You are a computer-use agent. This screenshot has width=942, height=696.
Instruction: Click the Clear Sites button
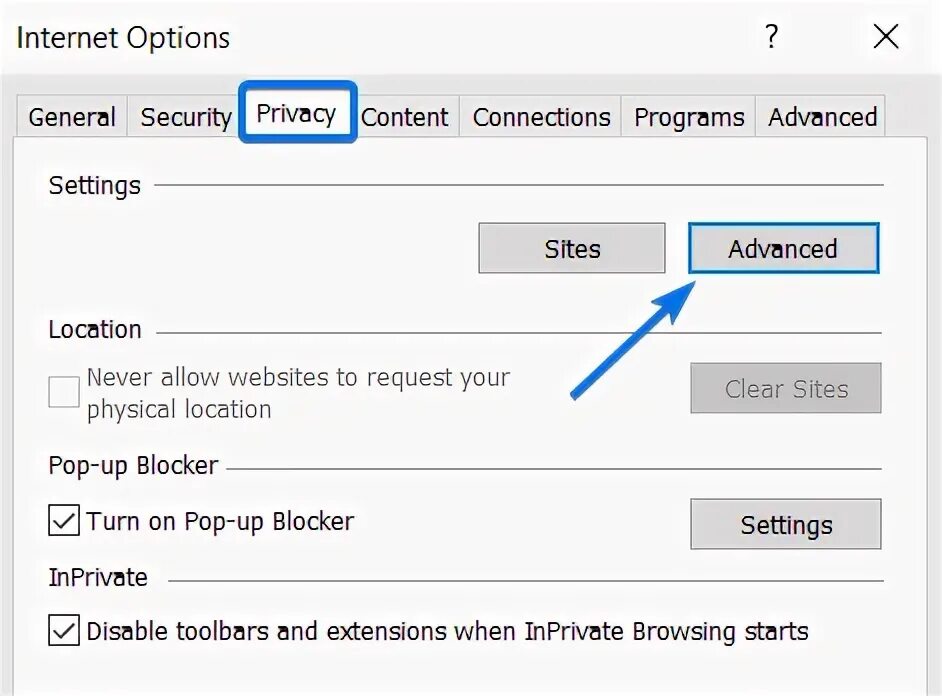click(x=786, y=389)
